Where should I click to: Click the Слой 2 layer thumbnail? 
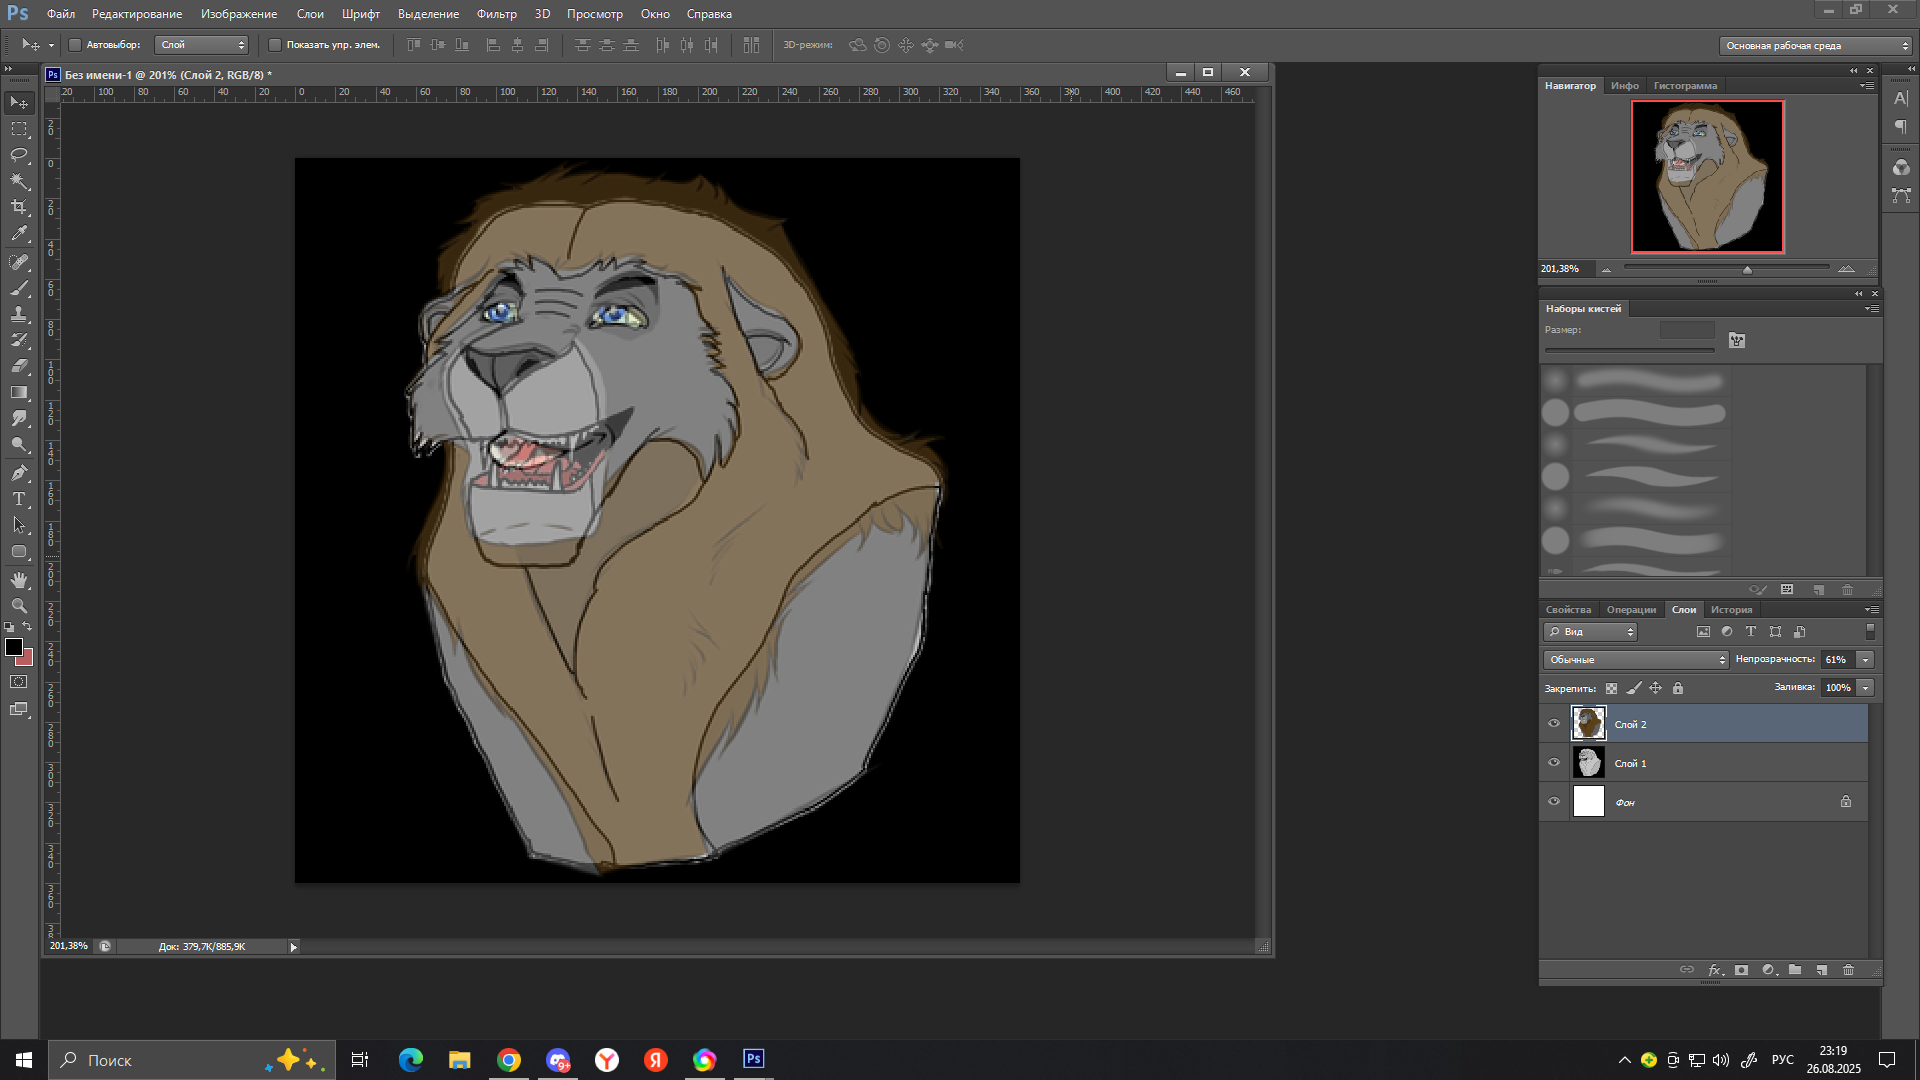tap(1588, 723)
